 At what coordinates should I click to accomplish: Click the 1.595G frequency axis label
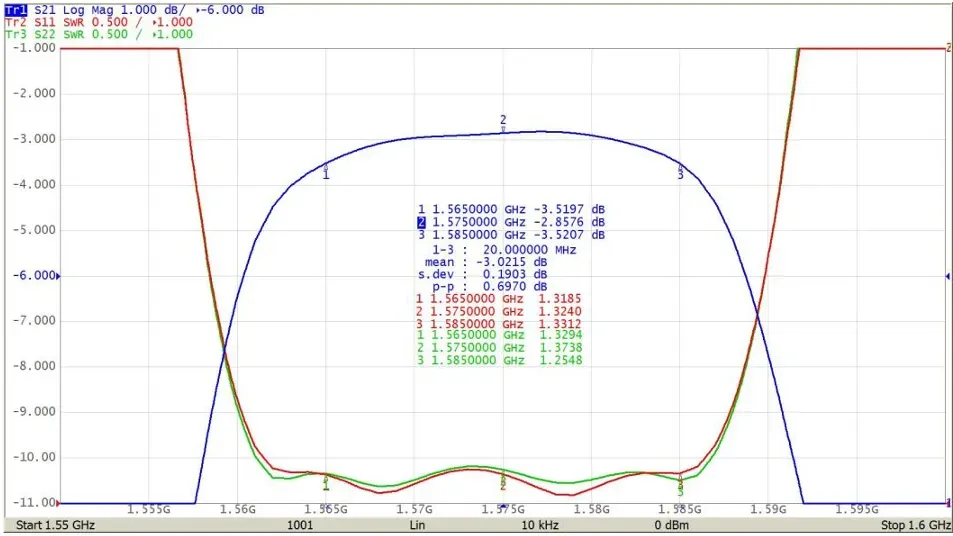click(x=857, y=509)
